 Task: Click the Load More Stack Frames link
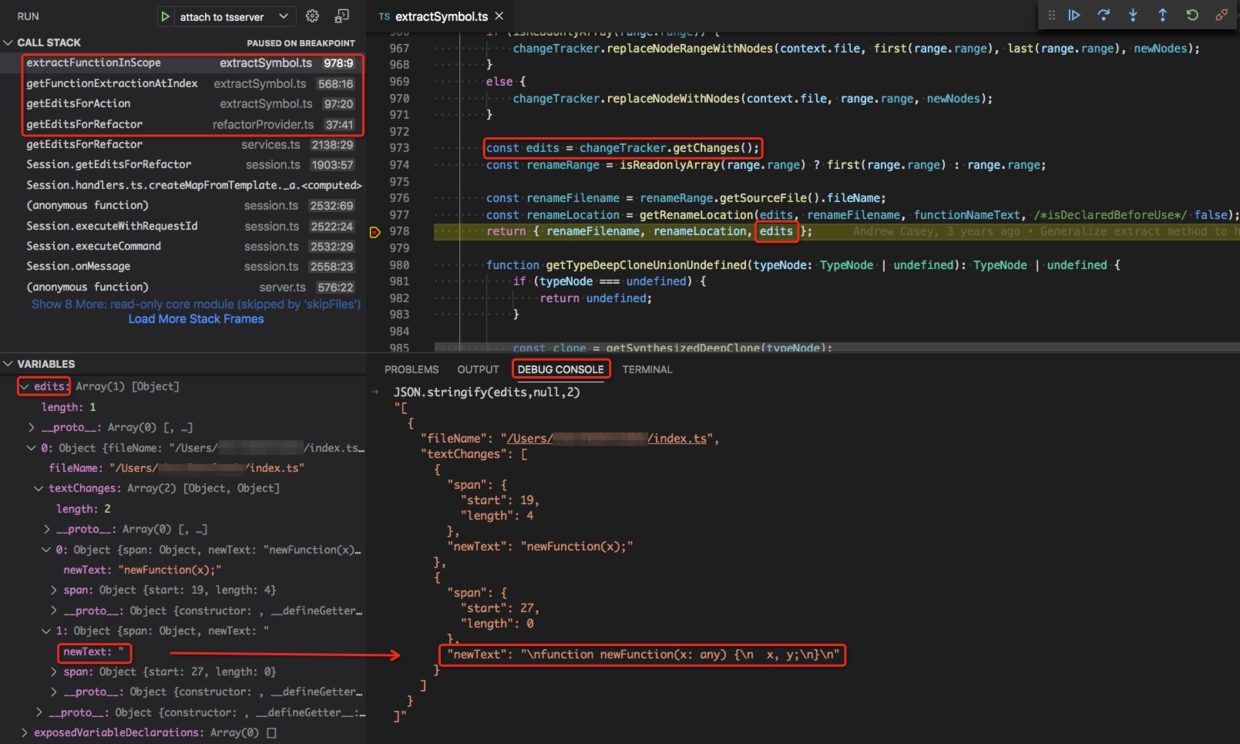click(195, 318)
